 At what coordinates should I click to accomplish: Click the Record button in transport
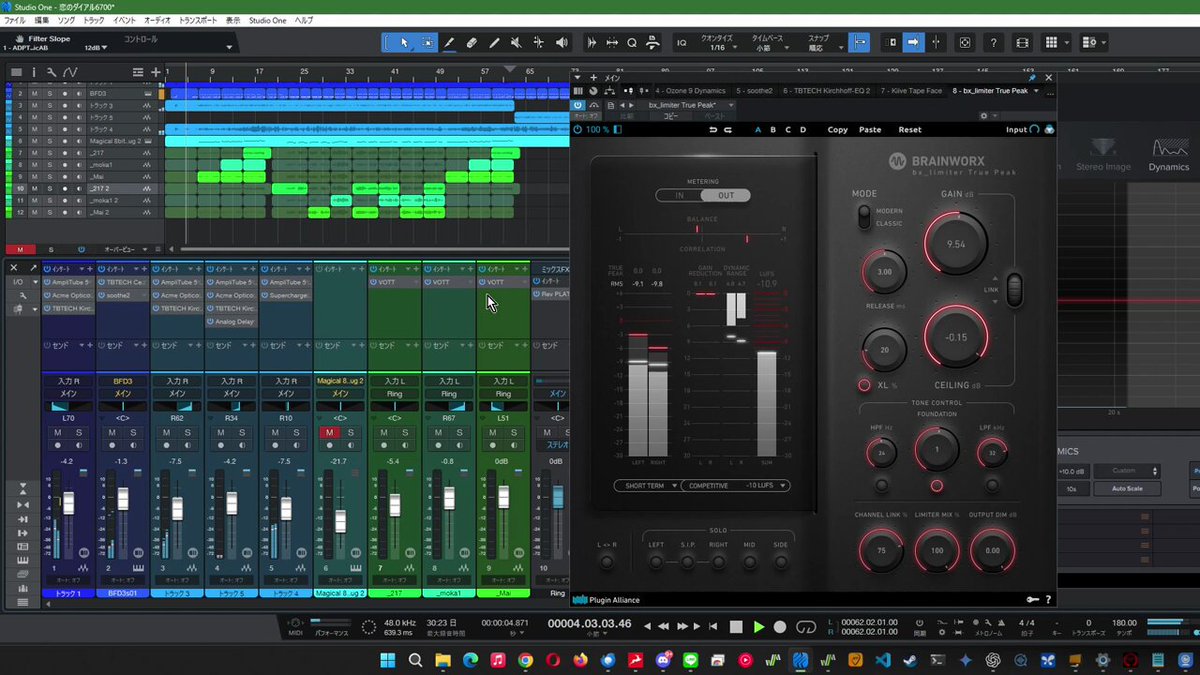(x=780, y=627)
